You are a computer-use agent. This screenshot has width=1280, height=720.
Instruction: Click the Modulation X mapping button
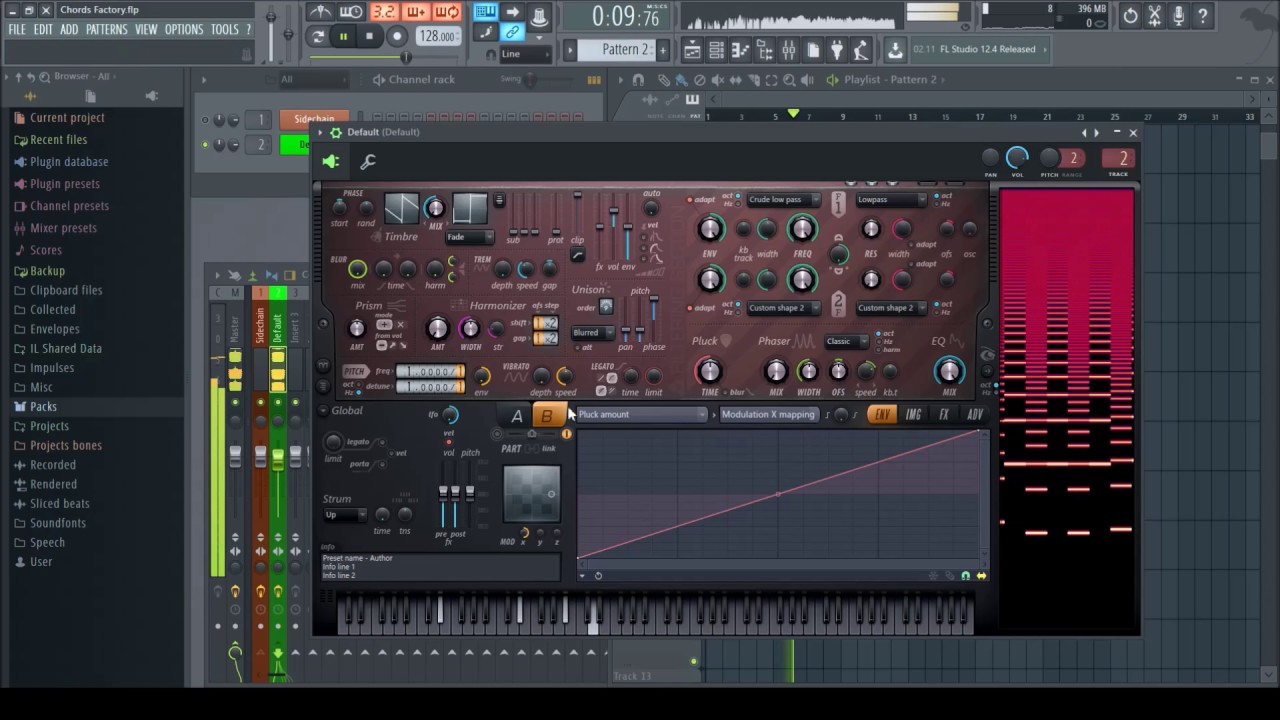tap(768, 414)
